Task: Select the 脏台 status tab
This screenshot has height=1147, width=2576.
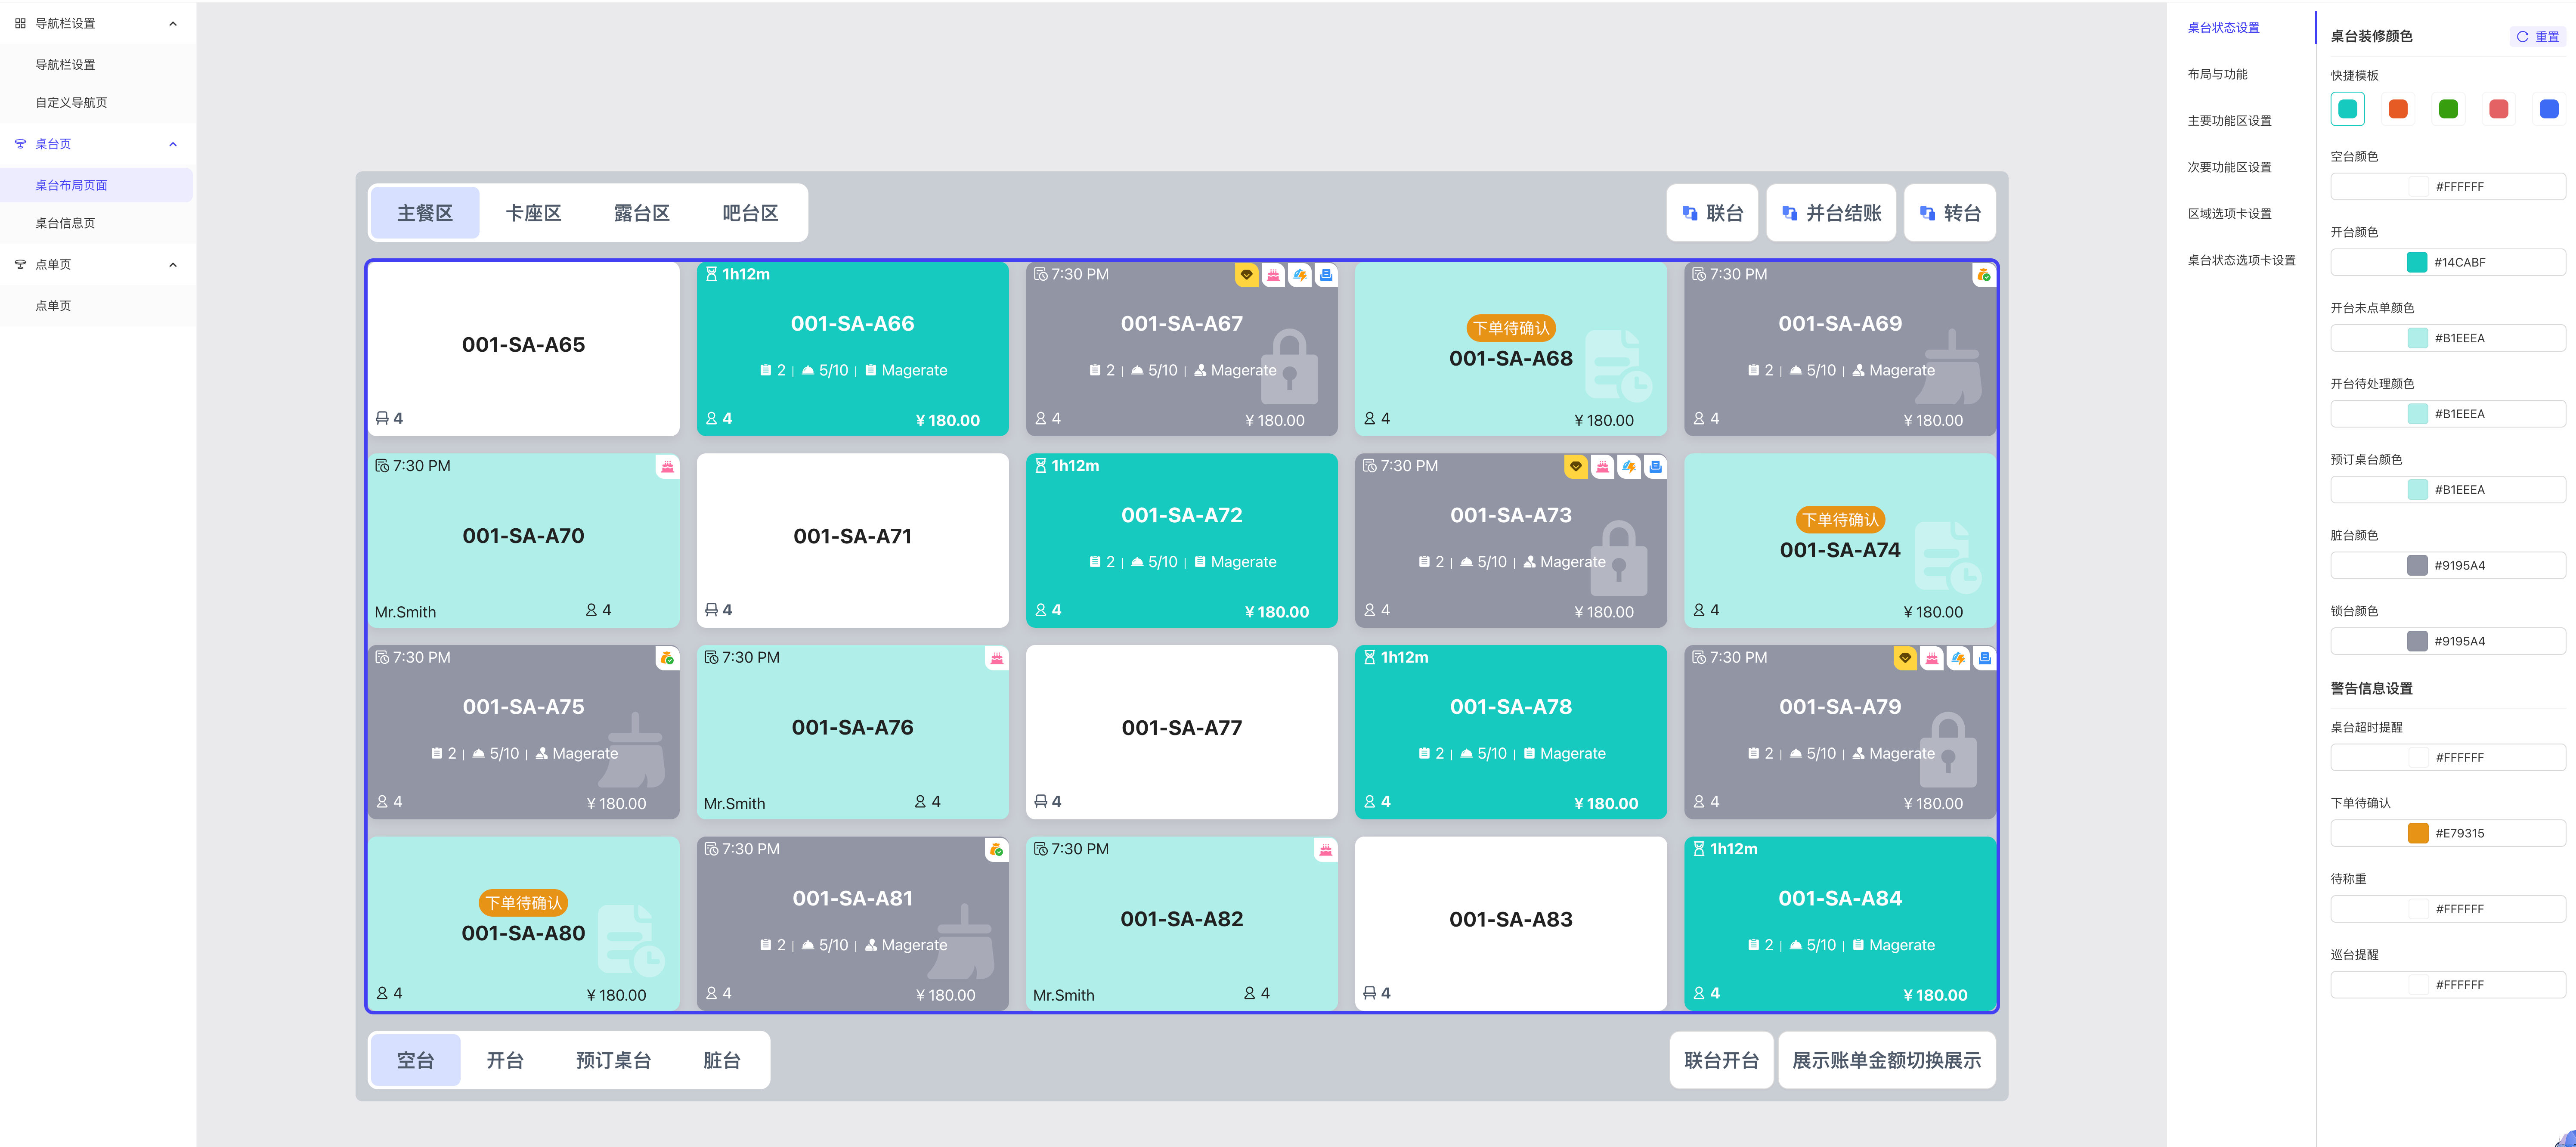Action: tap(721, 1060)
